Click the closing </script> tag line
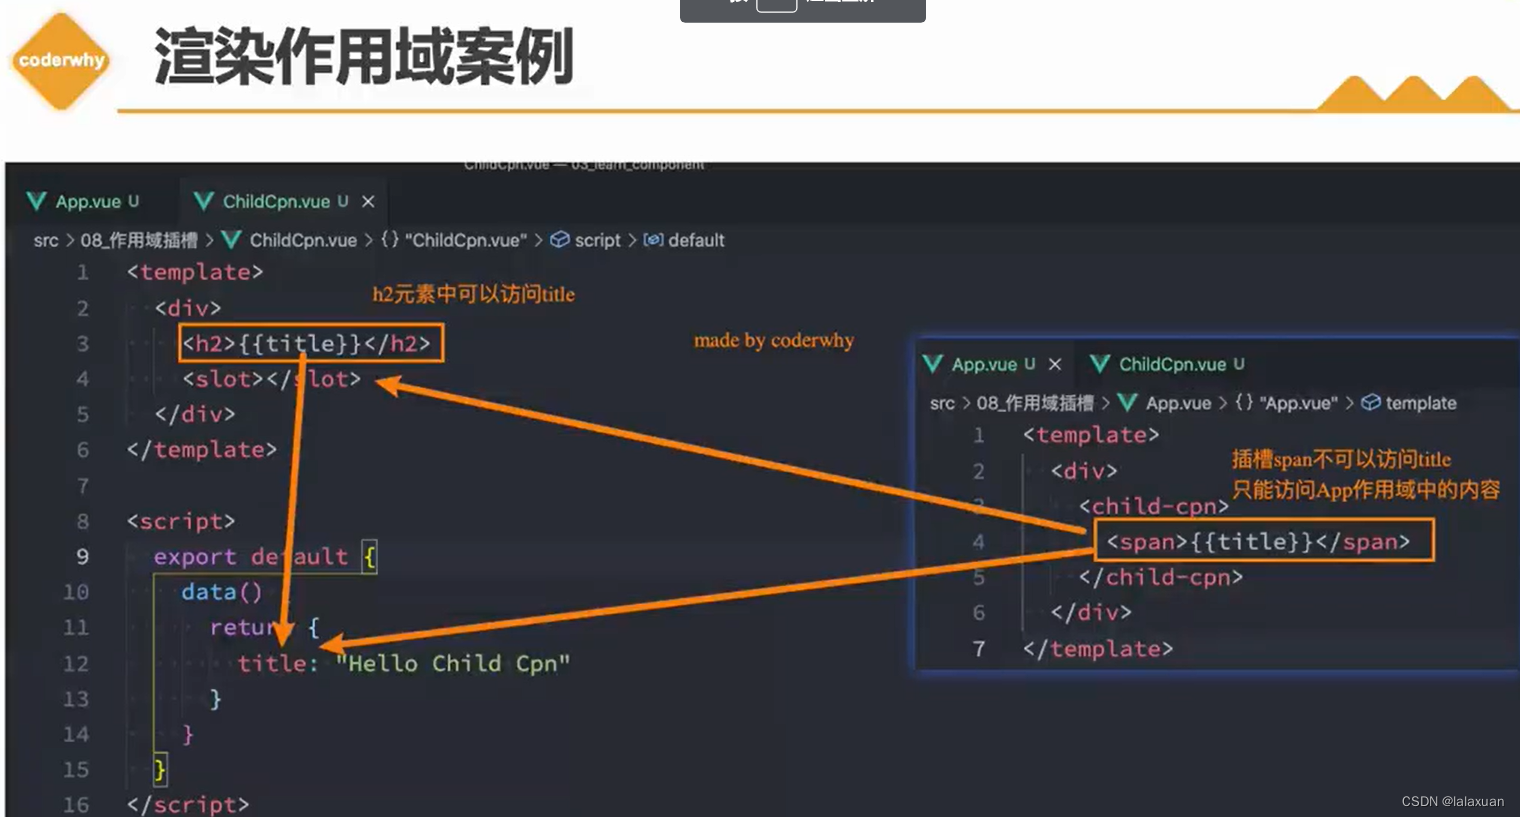The width and height of the screenshot is (1520, 817). 188,804
